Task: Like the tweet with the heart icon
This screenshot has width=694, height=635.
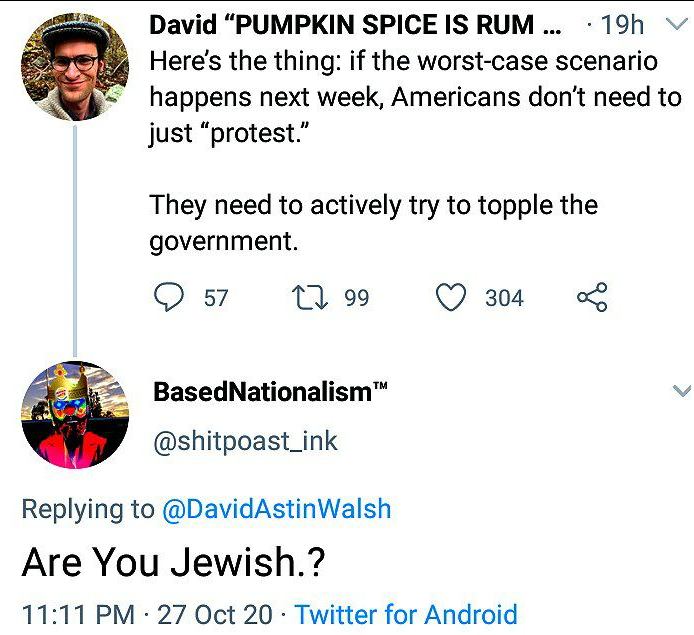Action: click(x=452, y=297)
